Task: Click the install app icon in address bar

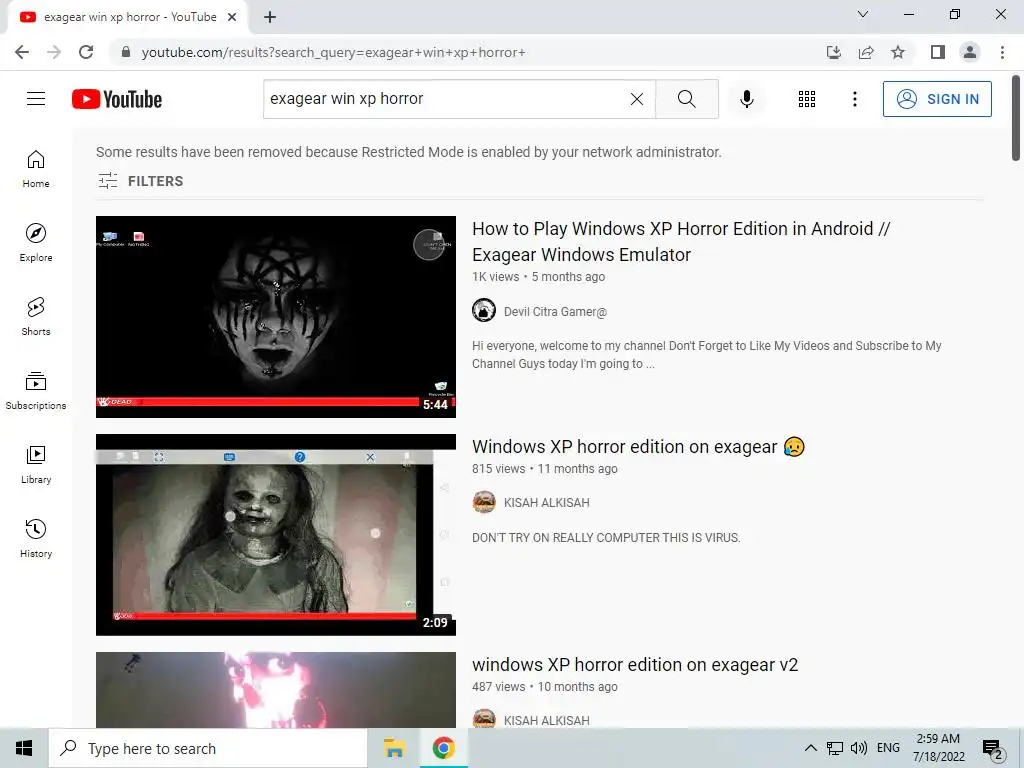Action: [834, 52]
